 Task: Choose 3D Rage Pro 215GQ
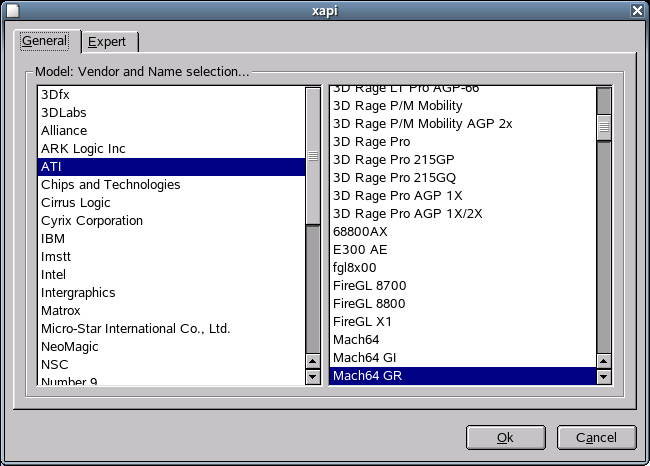(463, 178)
